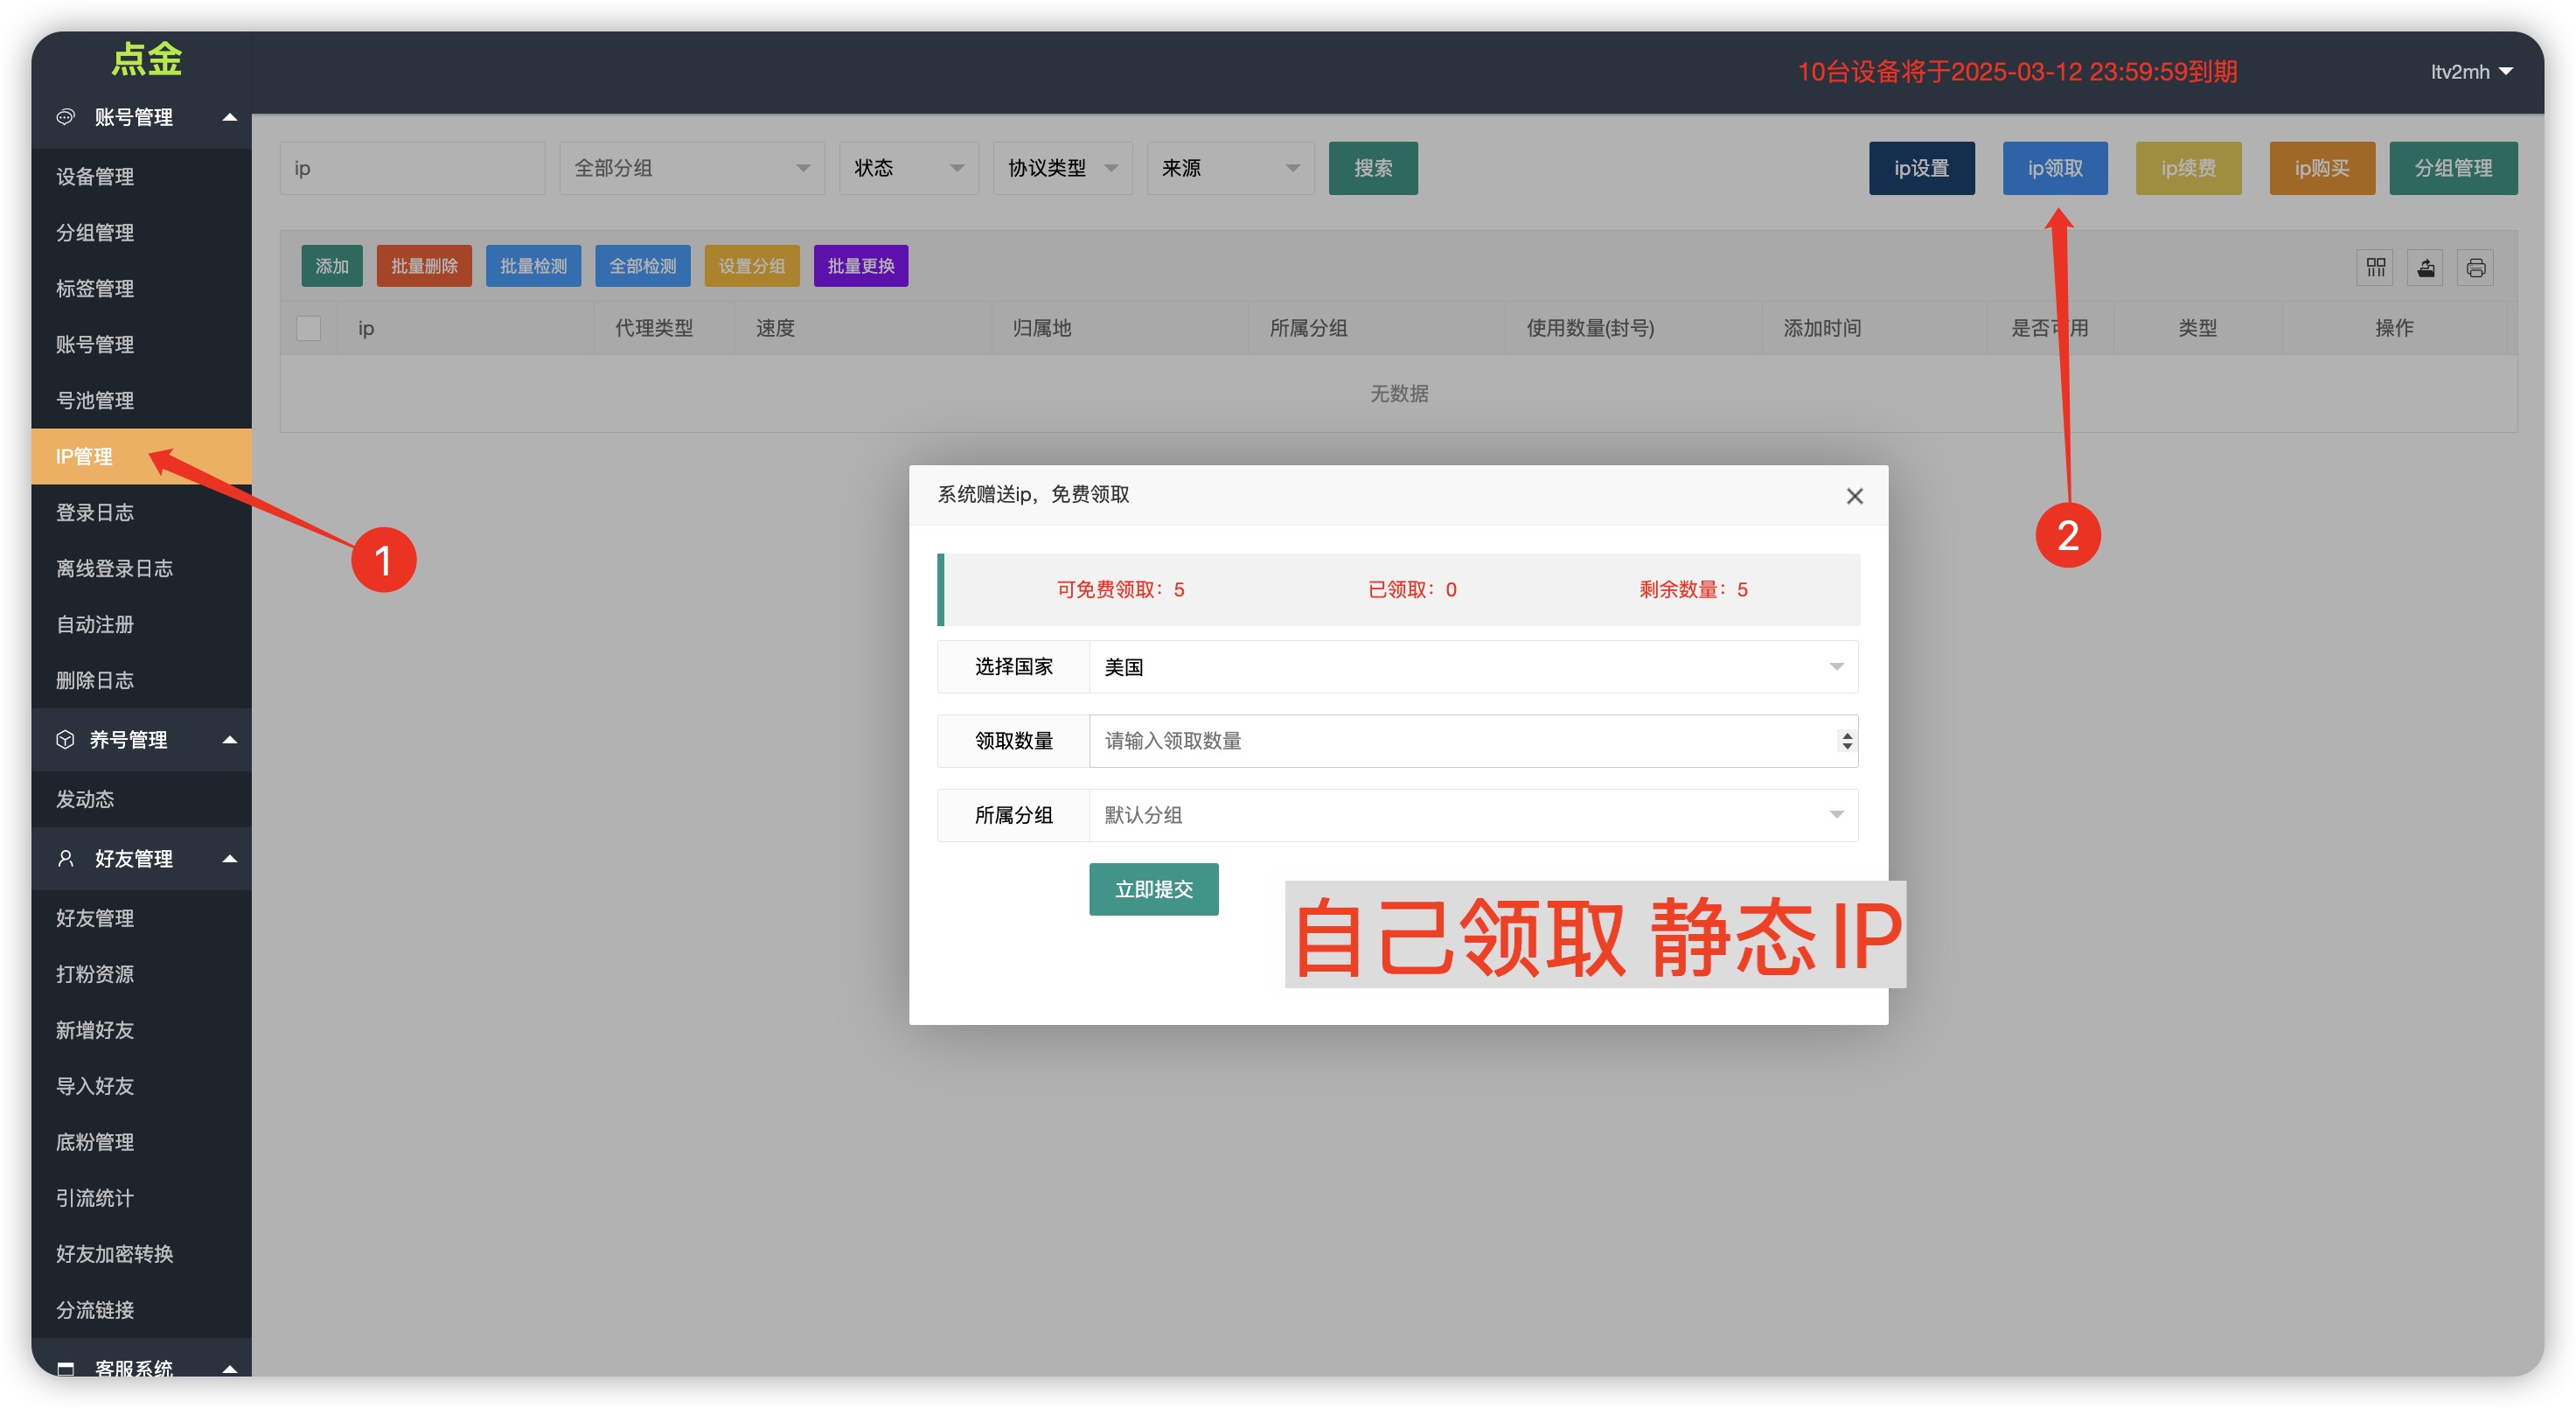
Task: Open the 协议类型 protocol dropdown
Action: click(1061, 168)
